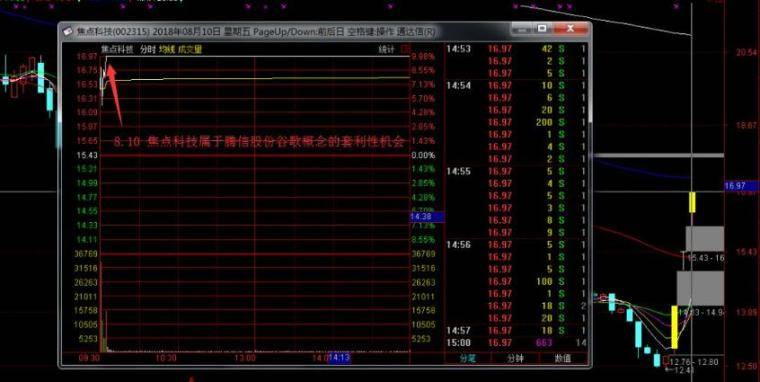The image size is (760, 382).
Task: Toggle the 成交量 volume indicator
Action: pos(190,49)
